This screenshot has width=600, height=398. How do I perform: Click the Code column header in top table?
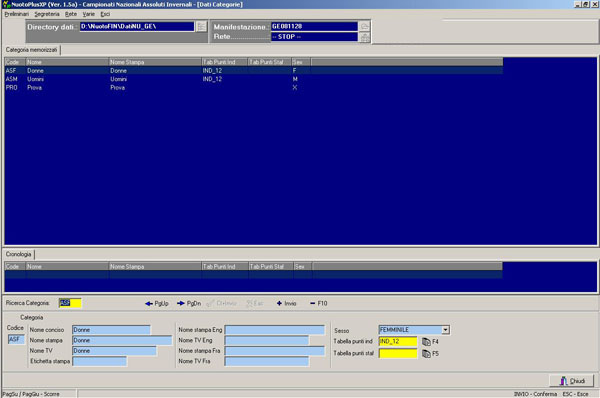tap(15, 62)
